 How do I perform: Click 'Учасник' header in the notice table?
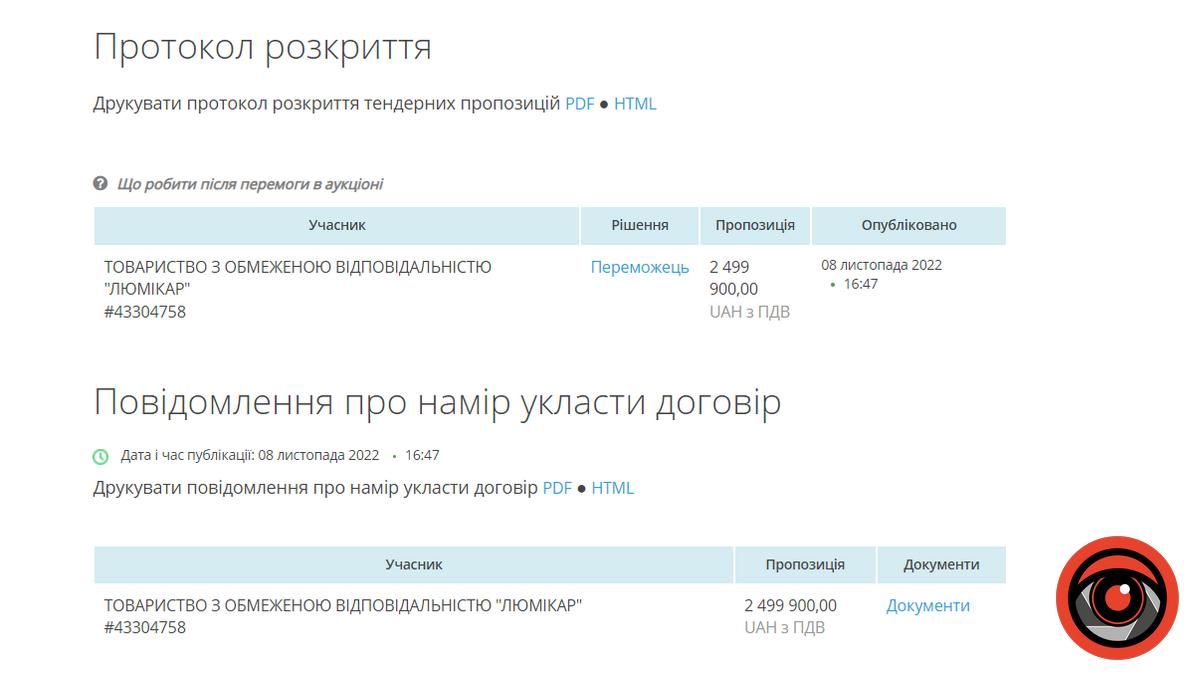point(413,564)
